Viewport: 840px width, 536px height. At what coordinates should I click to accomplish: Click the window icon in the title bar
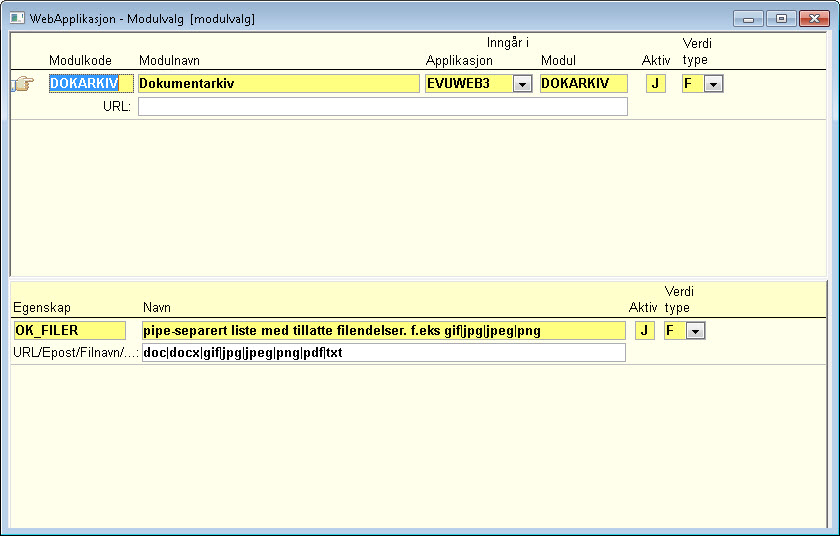pyautogui.click(x=17, y=18)
